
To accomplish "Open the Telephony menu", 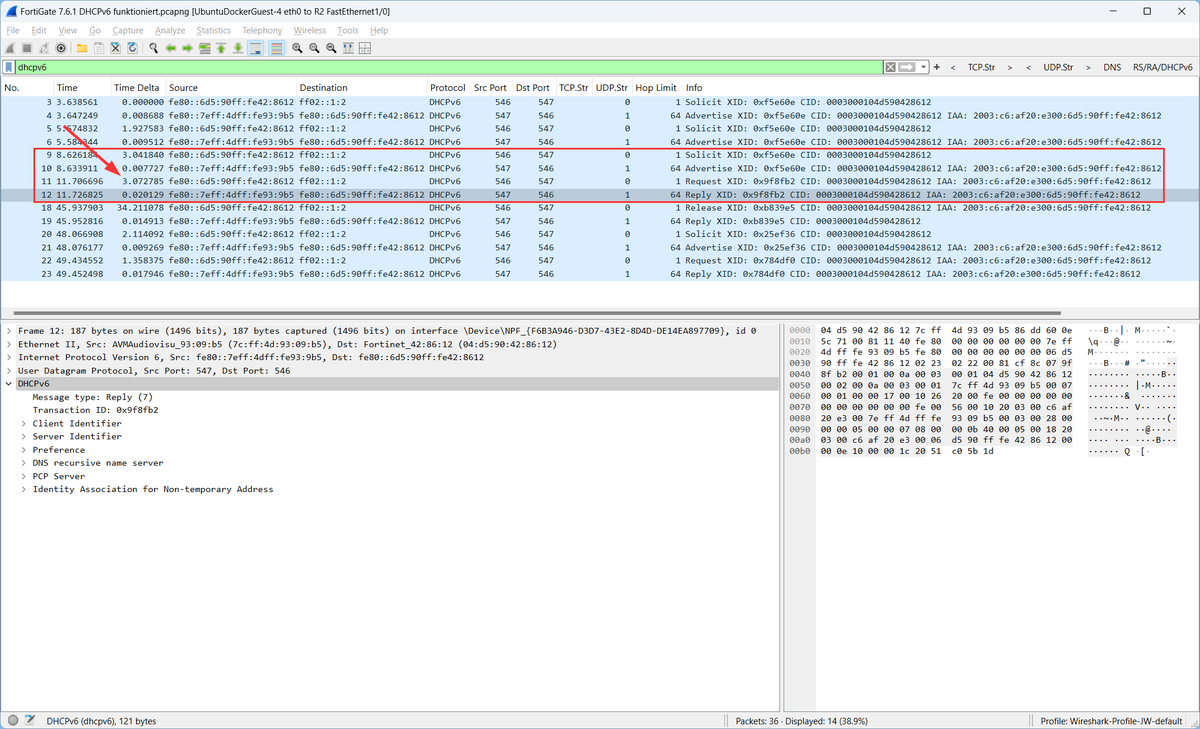I will [x=262, y=31].
